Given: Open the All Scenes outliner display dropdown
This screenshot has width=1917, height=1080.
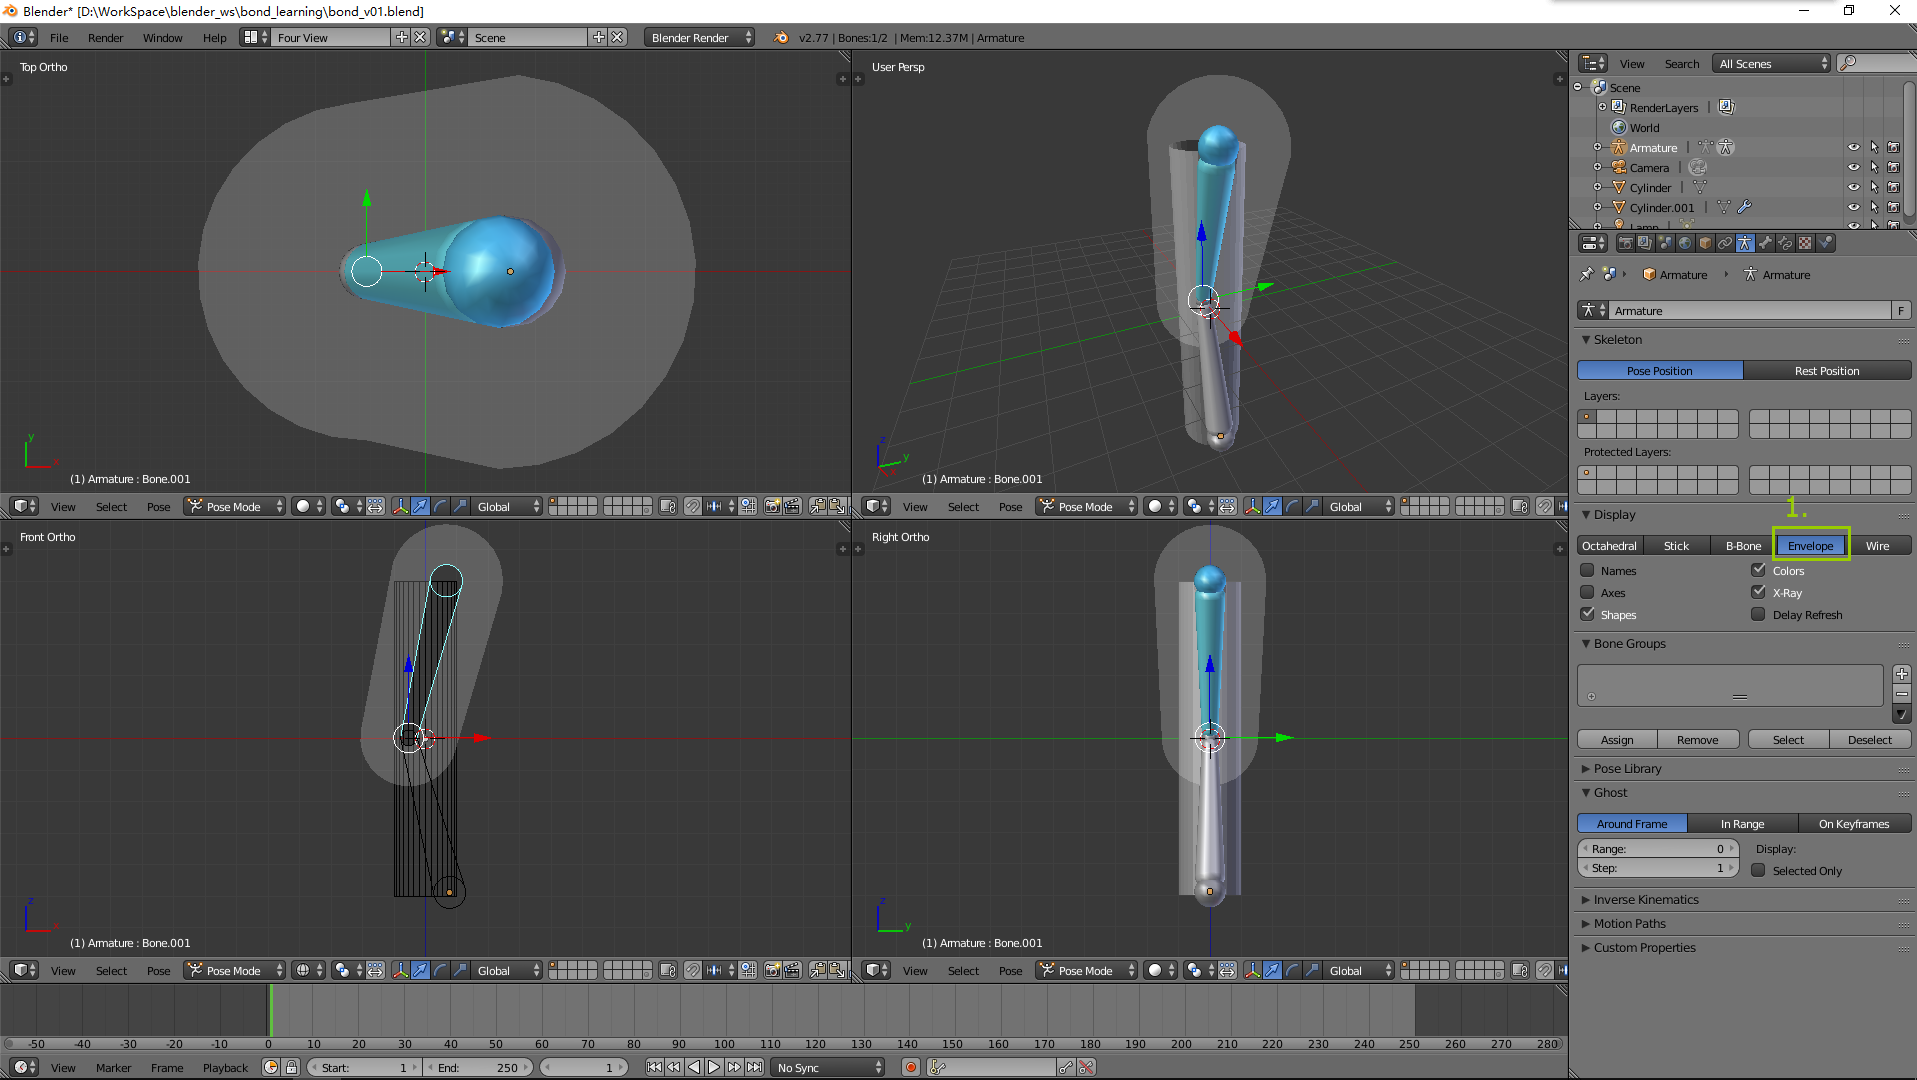Looking at the screenshot, I should tap(1771, 63).
